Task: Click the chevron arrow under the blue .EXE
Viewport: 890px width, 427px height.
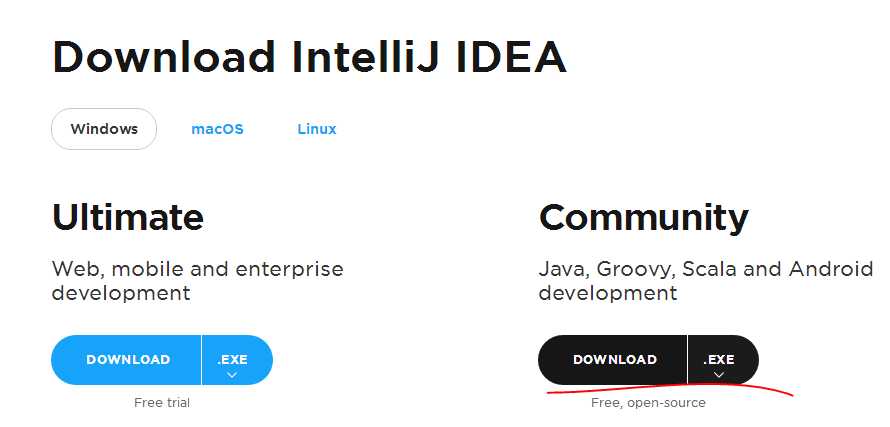Action: click(232, 375)
